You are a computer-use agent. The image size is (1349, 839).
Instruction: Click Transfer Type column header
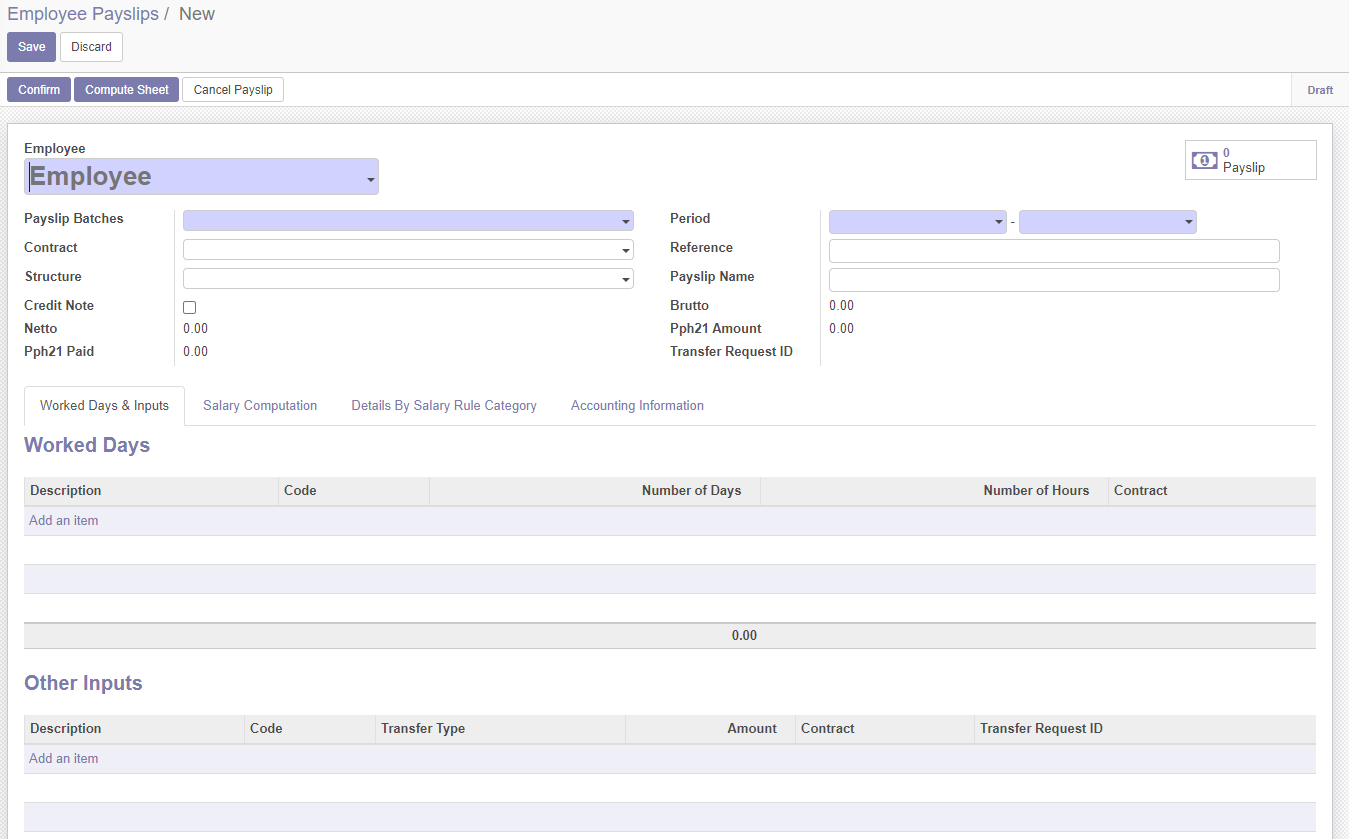500,729
